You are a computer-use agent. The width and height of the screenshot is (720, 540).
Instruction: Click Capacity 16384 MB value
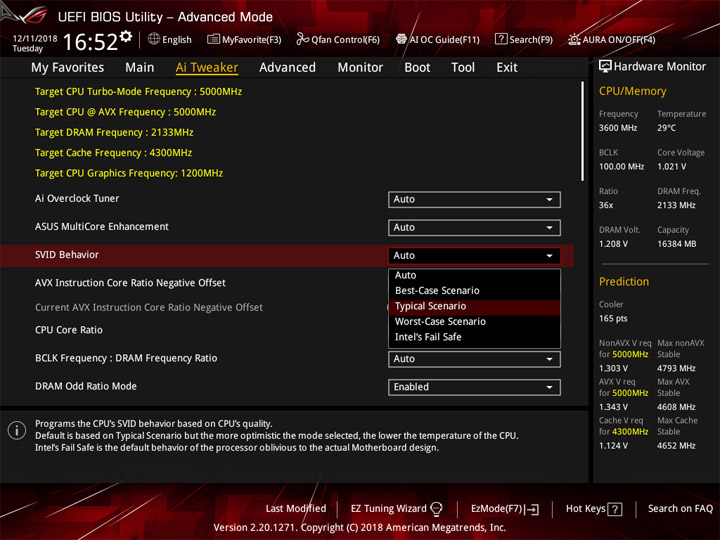[x=676, y=244]
